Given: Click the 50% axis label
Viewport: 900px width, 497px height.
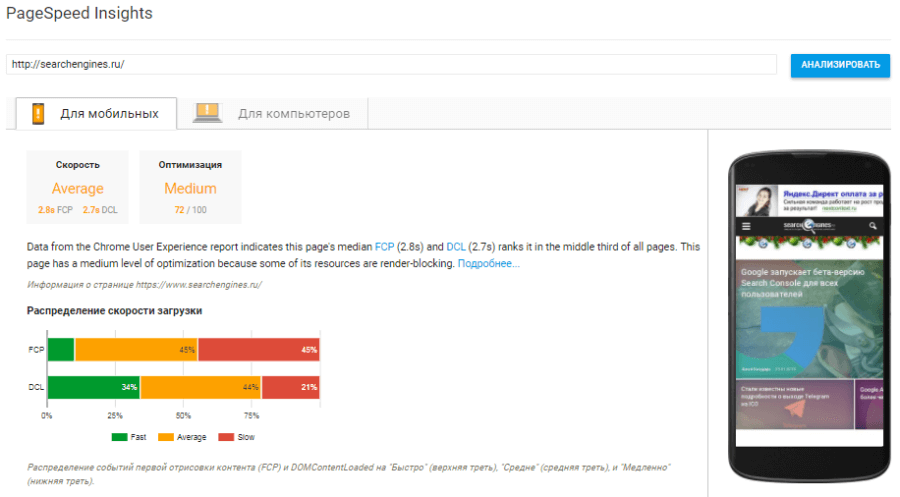Looking at the screenshot, I should click(183, 416).
